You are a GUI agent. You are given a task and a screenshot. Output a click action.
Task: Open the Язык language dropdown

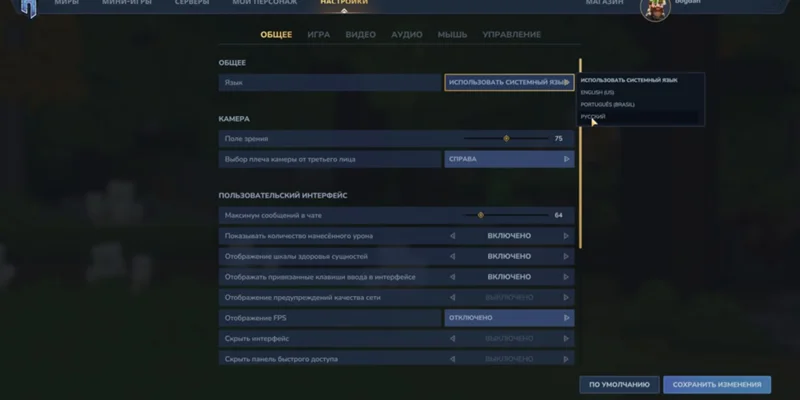509,82
